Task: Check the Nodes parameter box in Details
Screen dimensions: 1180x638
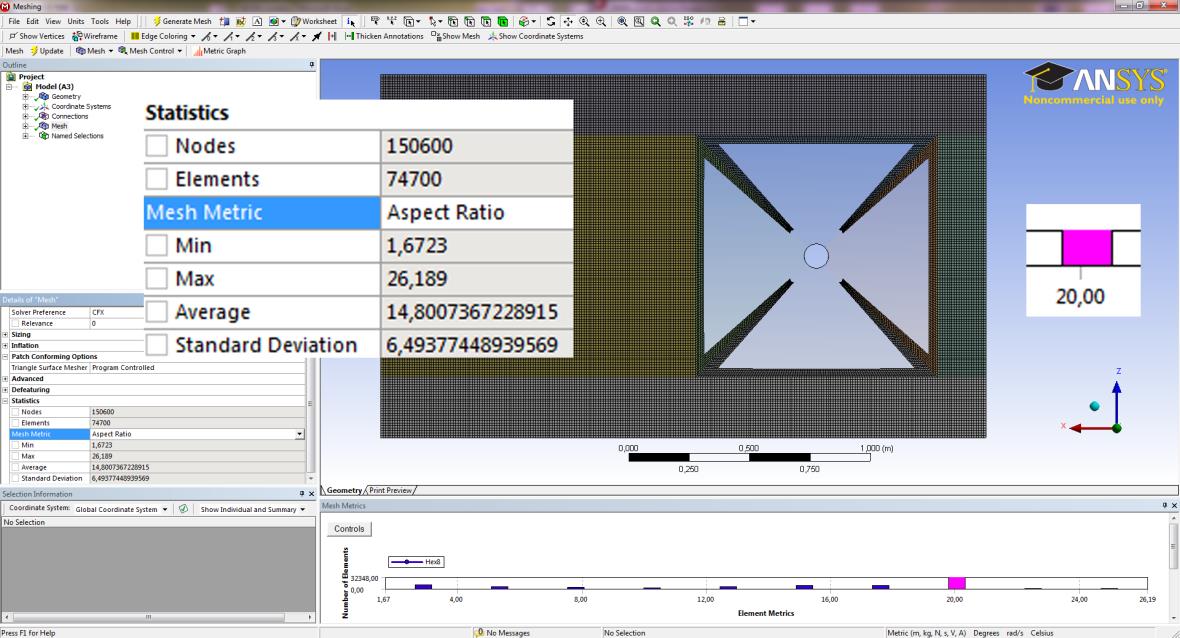Action: pos(15,412)
